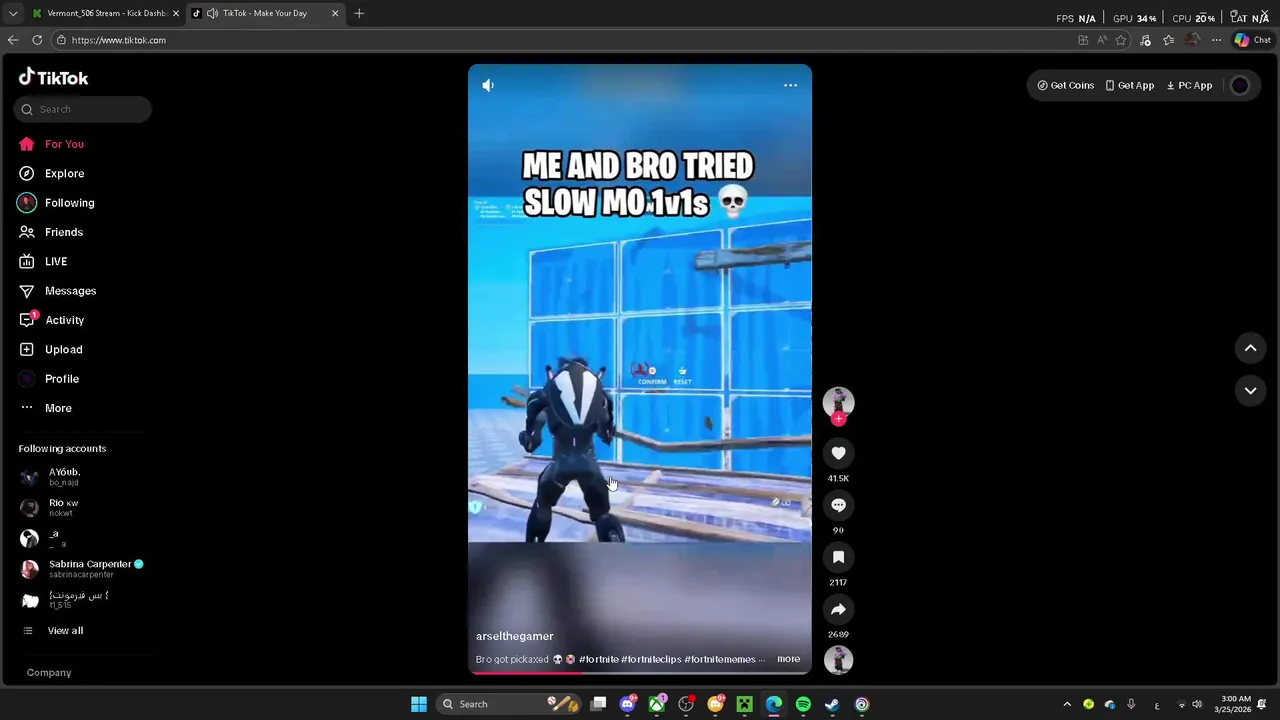1280x720 pixels.
Task: Refresh the page
Action: pos(37,40)
